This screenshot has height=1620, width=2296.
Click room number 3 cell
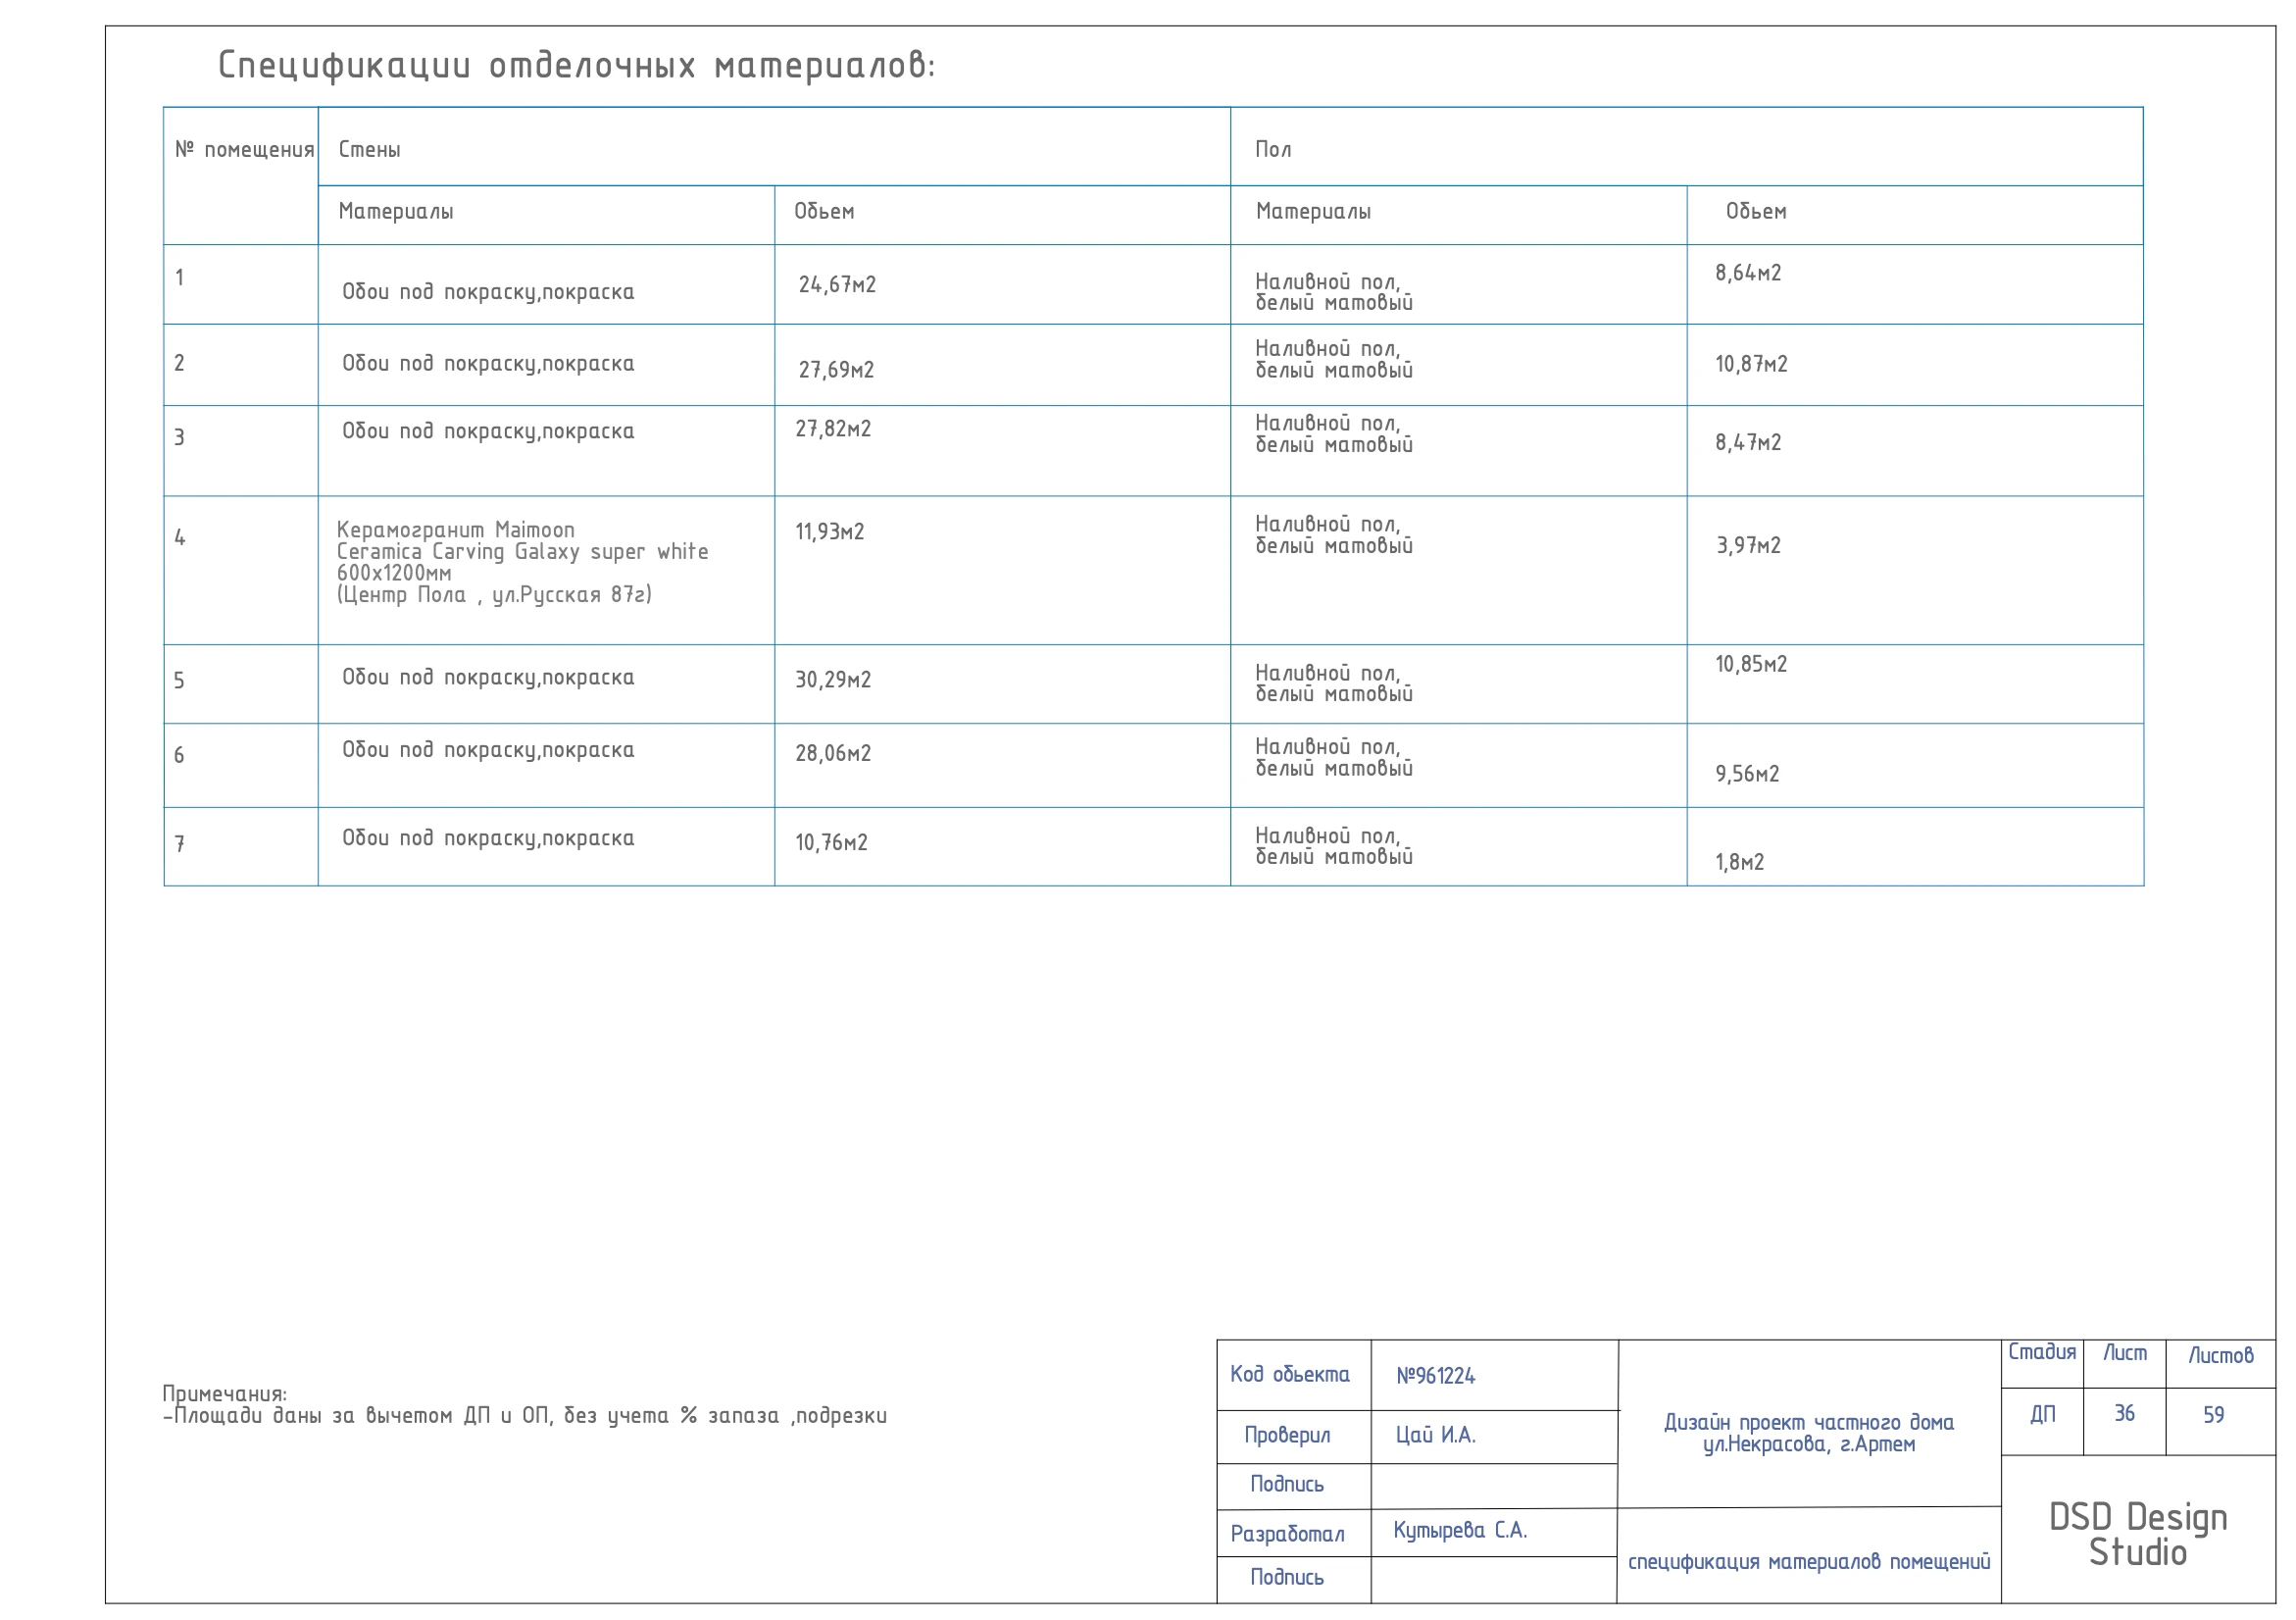(180, 438)
